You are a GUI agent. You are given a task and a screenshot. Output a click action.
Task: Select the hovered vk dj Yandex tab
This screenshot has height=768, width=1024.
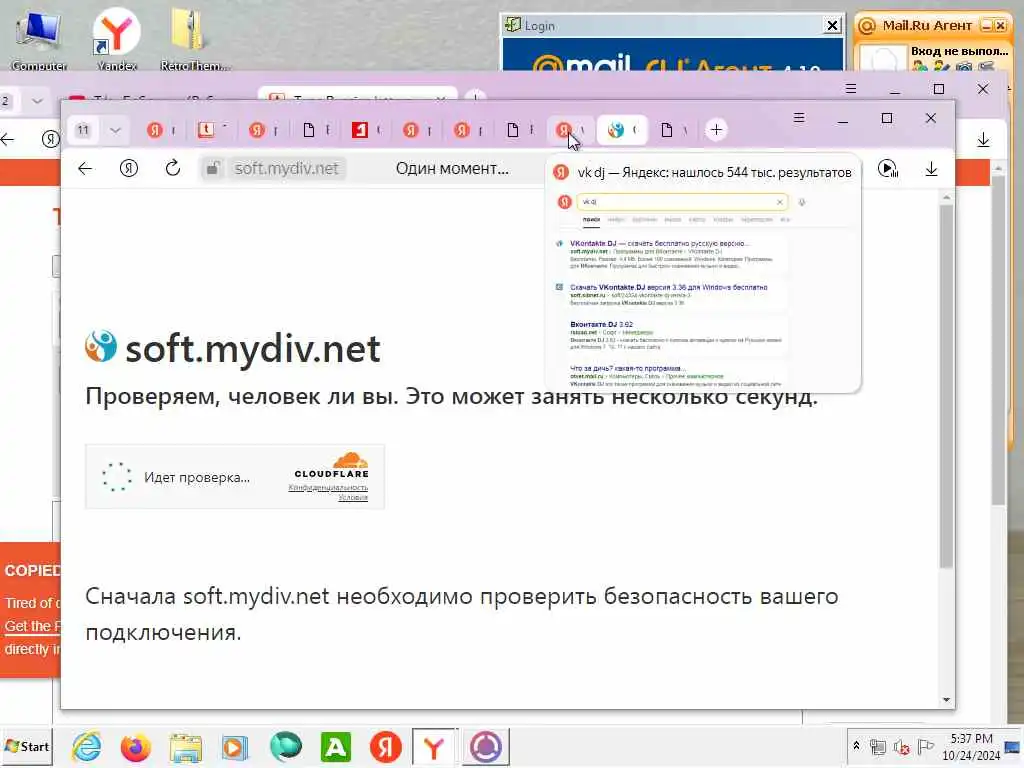[570, 130]
